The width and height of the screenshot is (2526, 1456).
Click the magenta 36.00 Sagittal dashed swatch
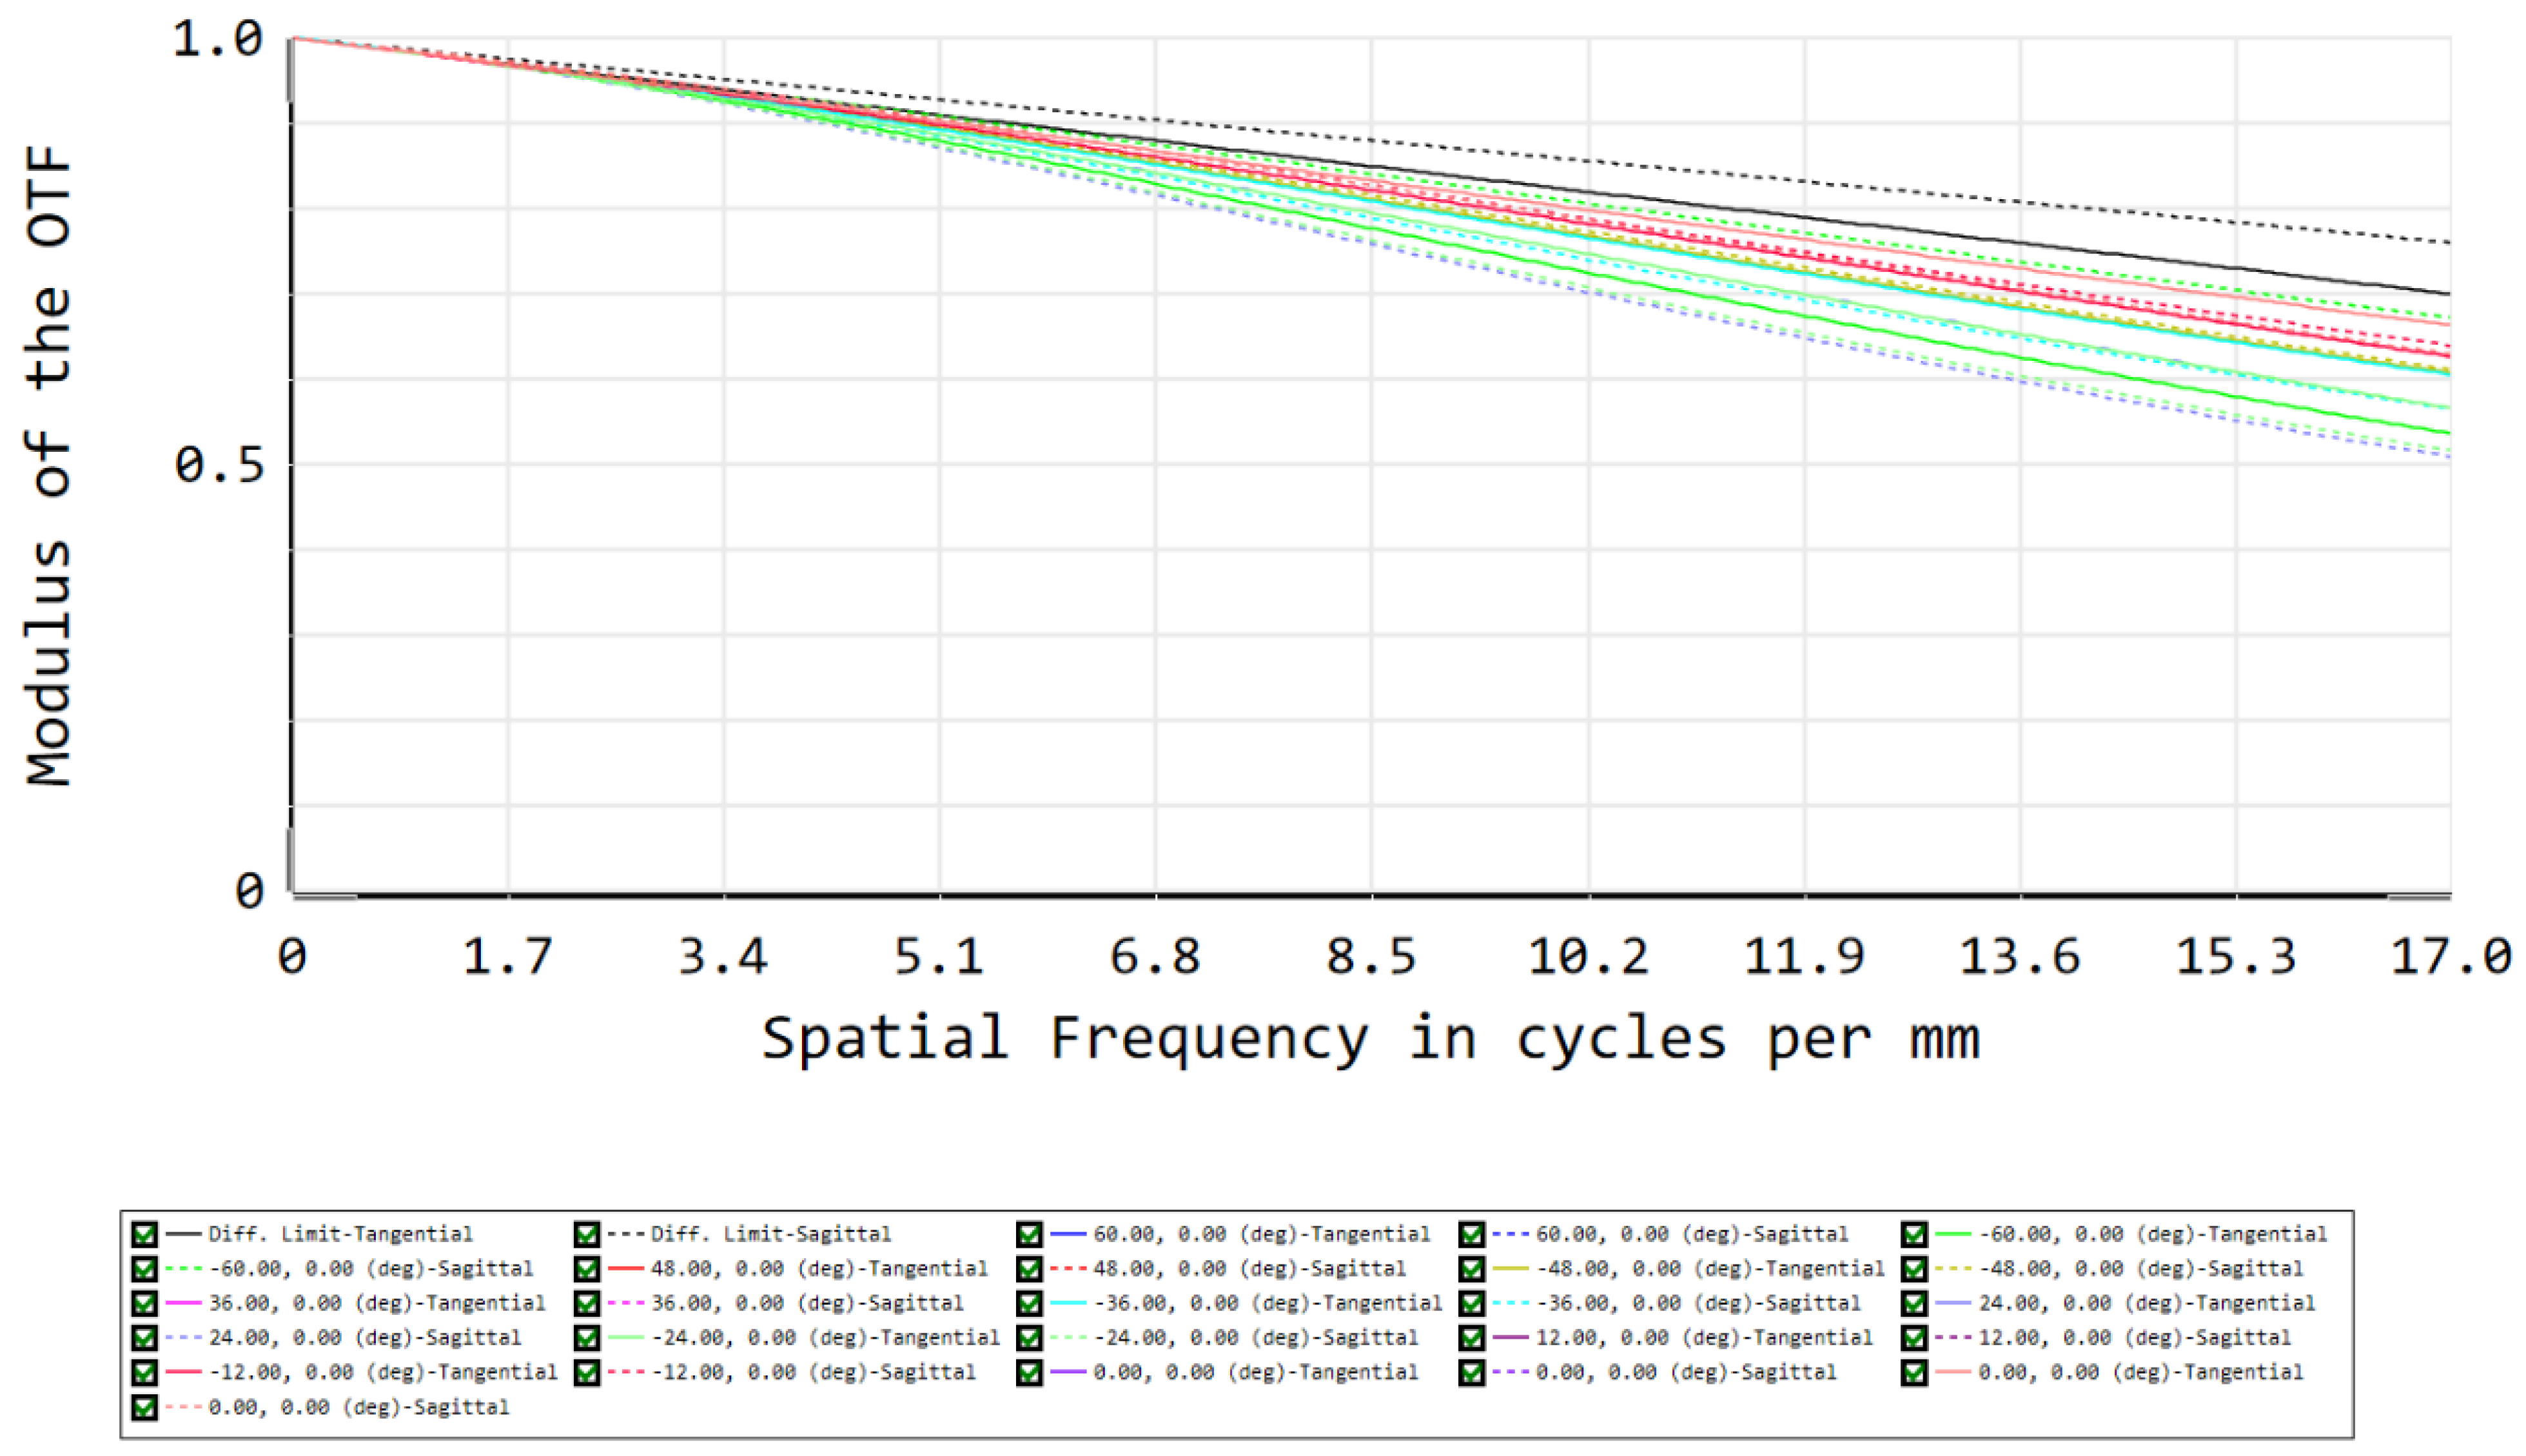coord(626,1304)
